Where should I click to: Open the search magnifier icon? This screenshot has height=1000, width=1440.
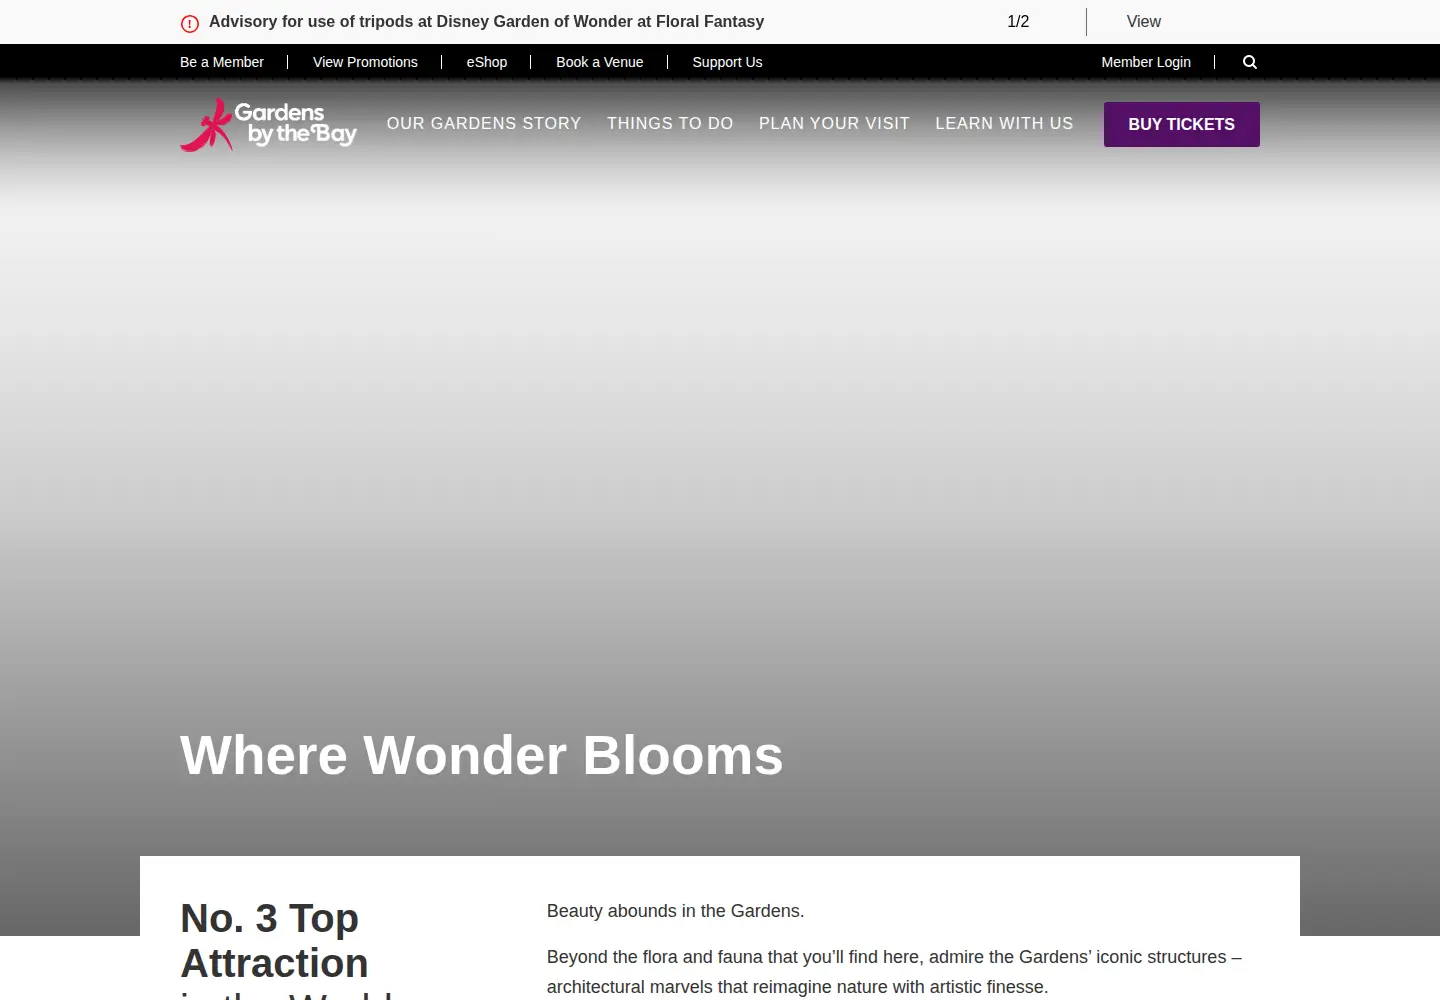[x=1250, y=62]
